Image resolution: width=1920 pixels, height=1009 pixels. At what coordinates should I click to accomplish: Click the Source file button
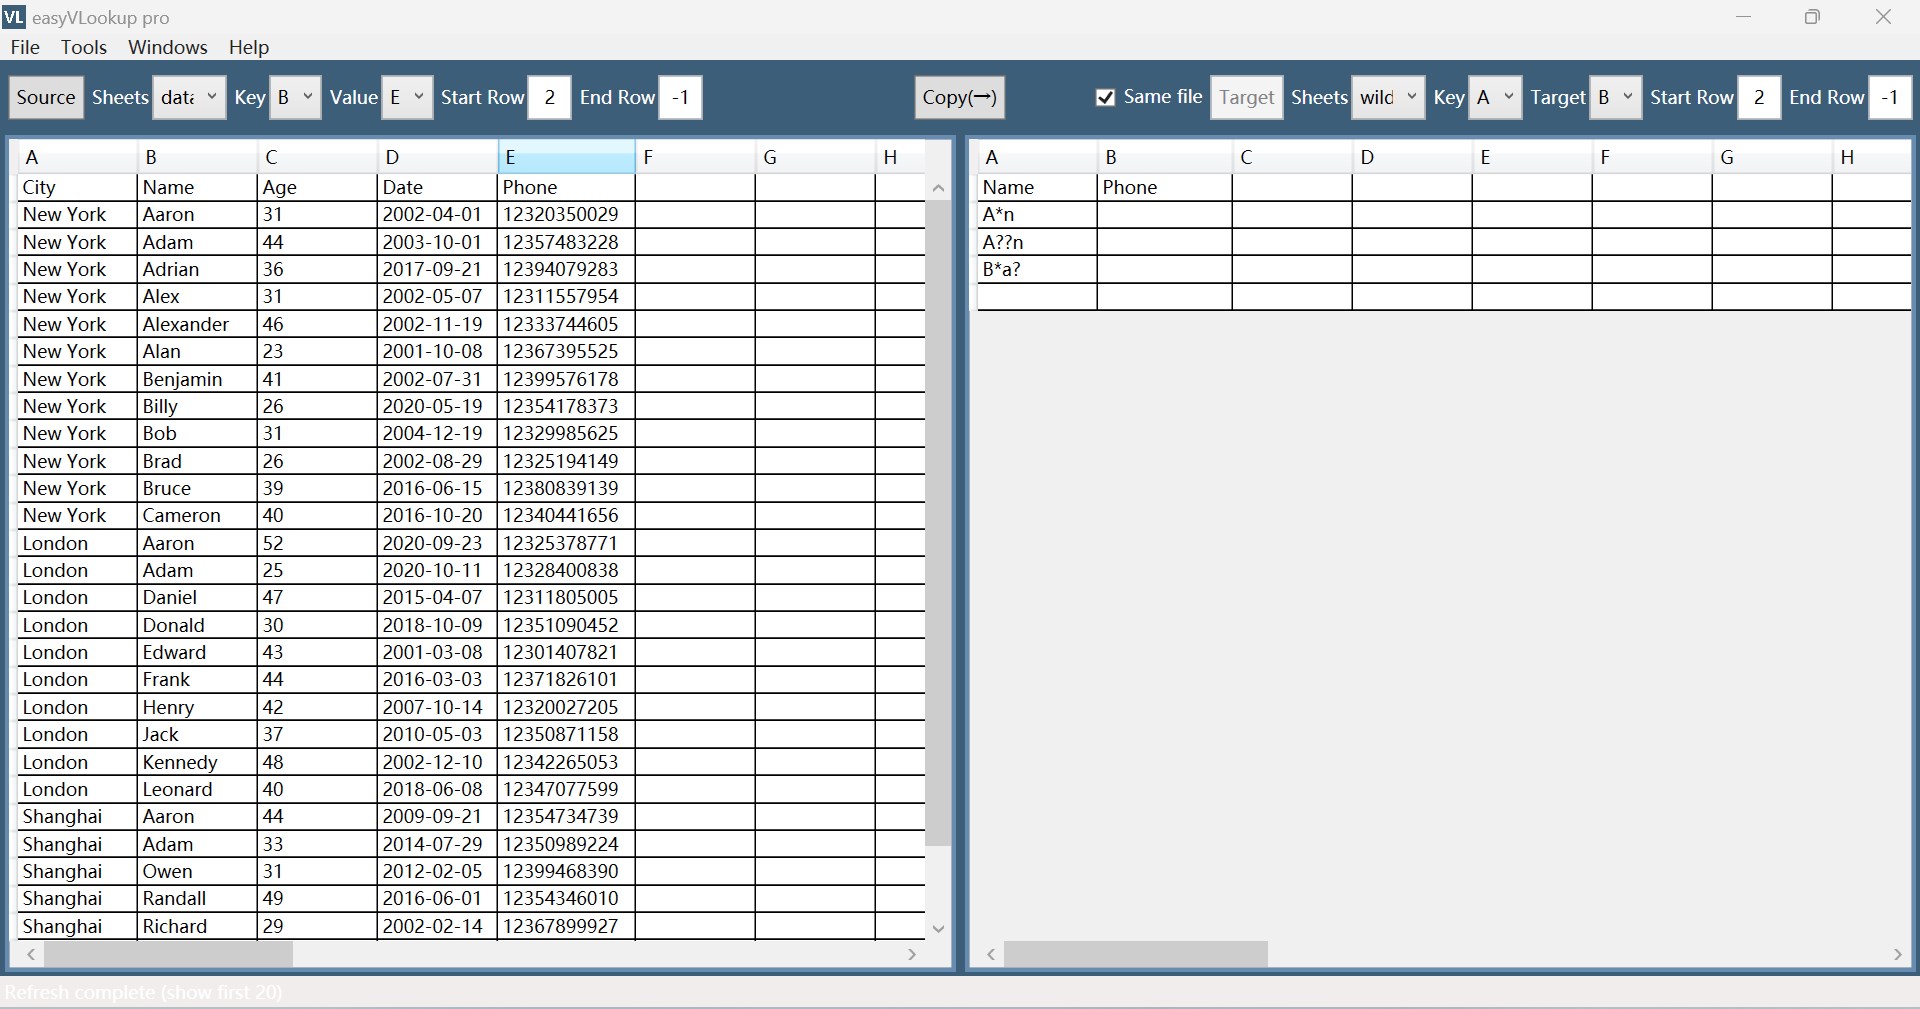tap(46, 97)
